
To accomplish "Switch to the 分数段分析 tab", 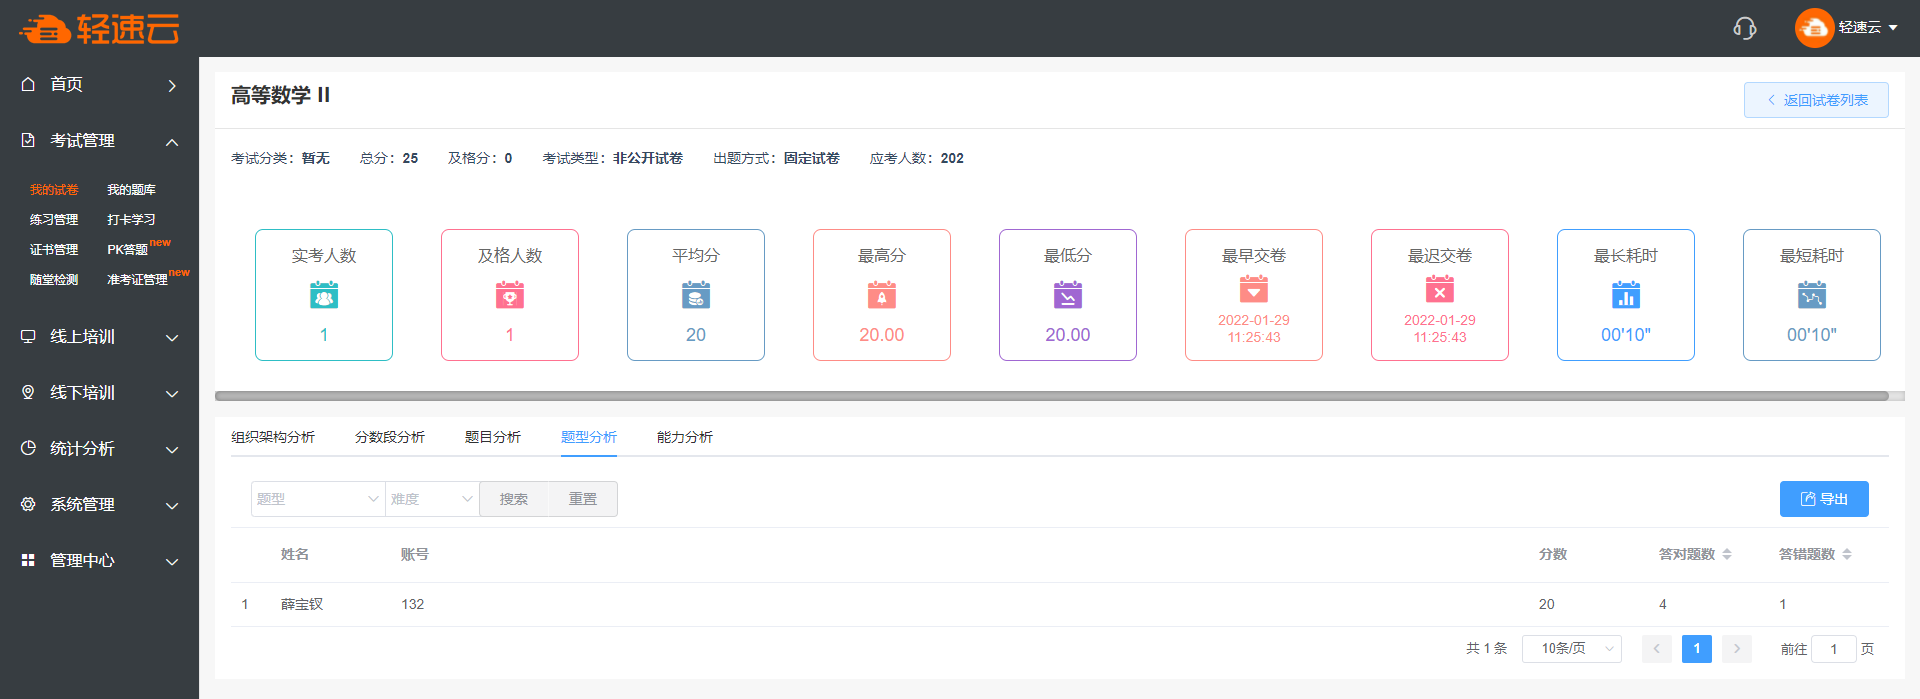I will point(389,437).
